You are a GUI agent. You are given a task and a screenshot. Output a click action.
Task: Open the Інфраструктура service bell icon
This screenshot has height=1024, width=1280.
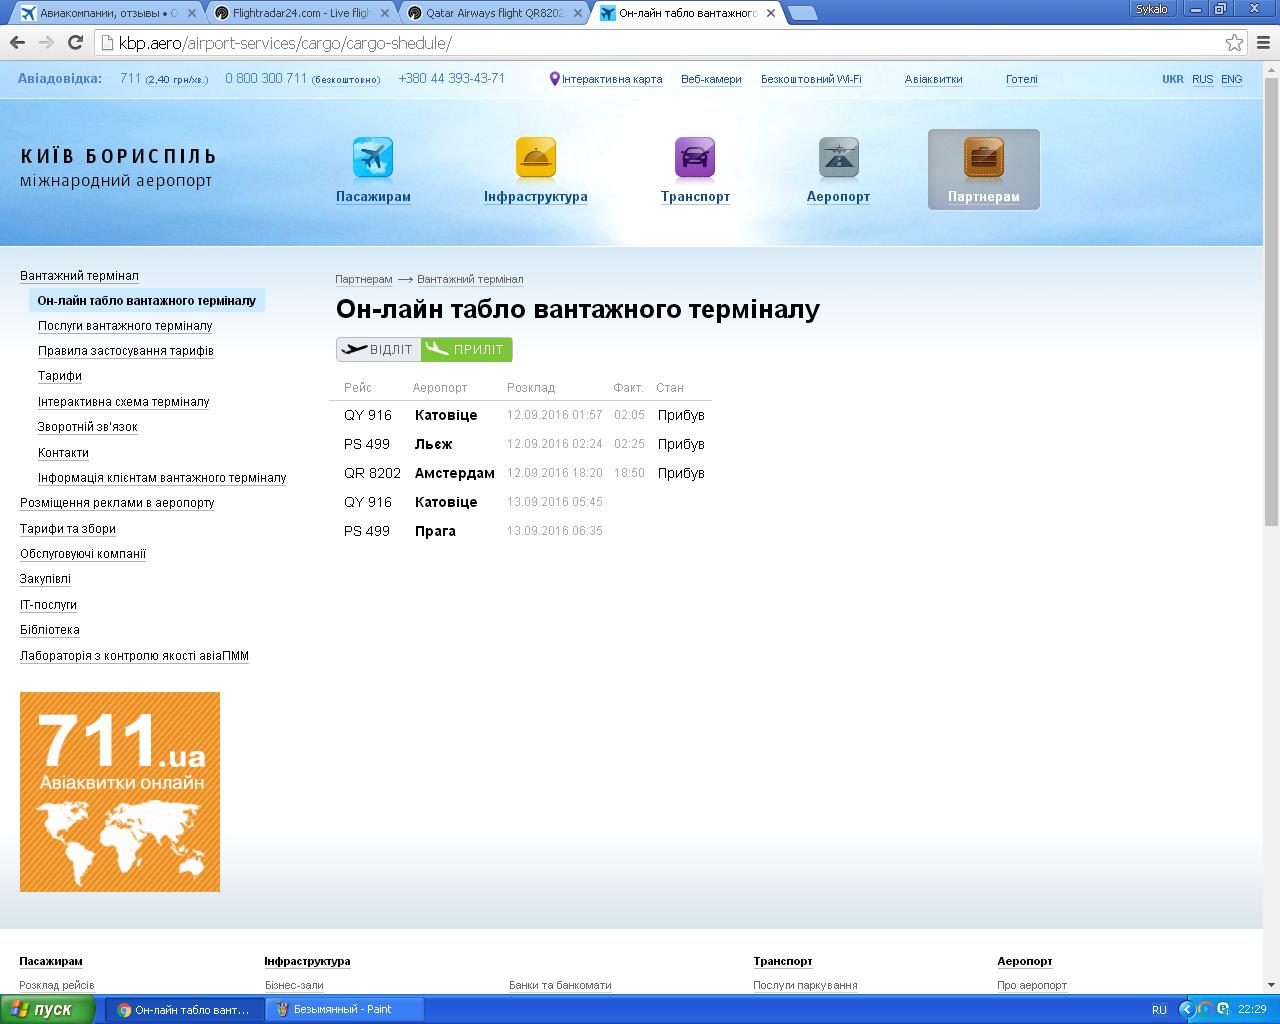point(535,158)
